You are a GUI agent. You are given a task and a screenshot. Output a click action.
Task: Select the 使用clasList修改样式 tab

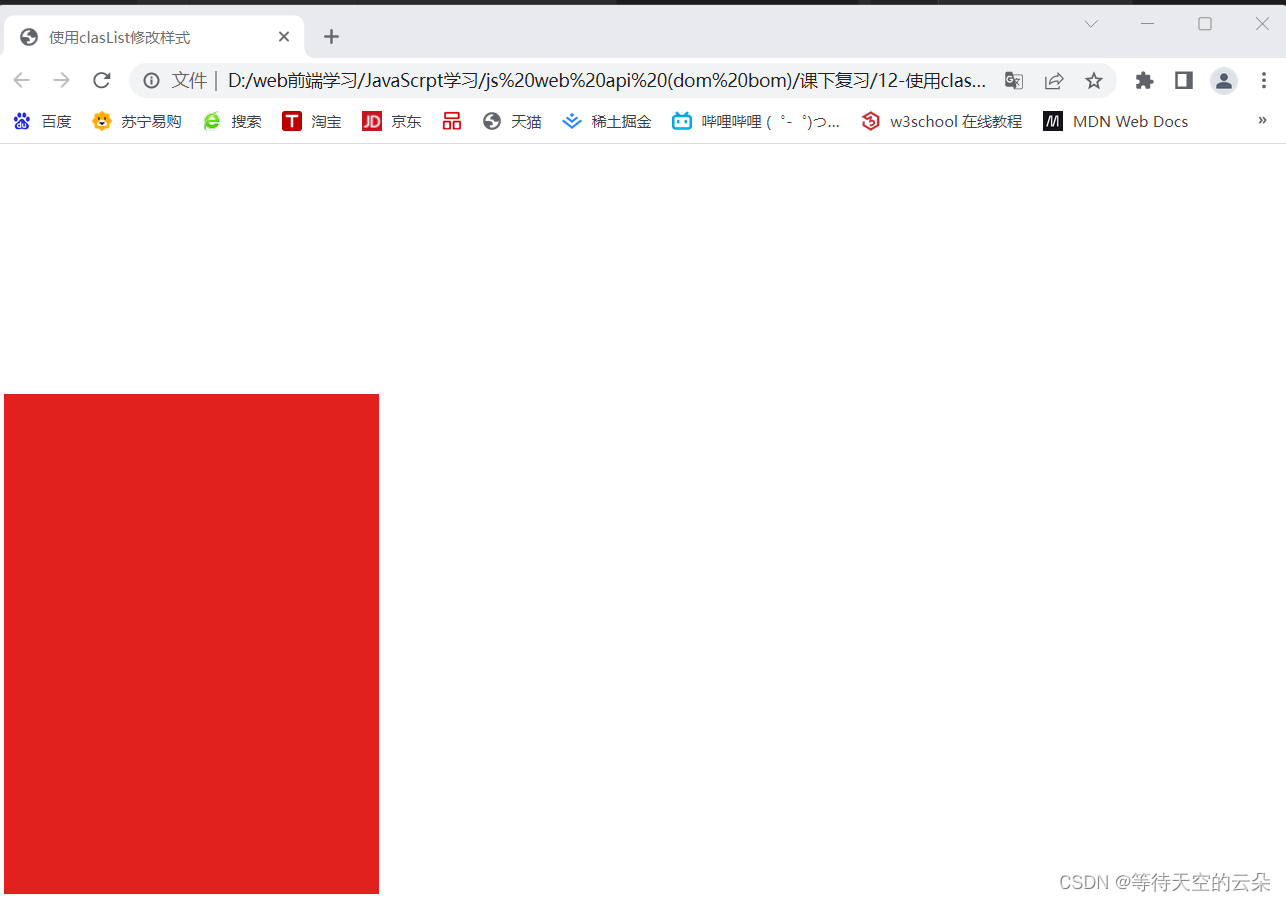(154, 37)
